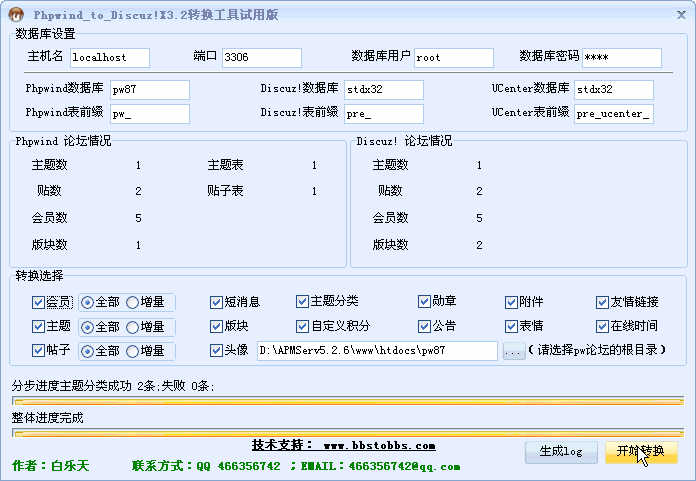Image resolution: width=696 pixels, height=481 pixels.
Task: Click the UCenter表前缀 field
Action: pyautogui.click(x=614, y=114)
